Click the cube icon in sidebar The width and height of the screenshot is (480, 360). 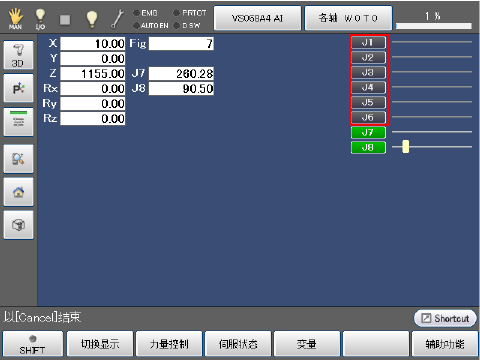pos(18,225)
